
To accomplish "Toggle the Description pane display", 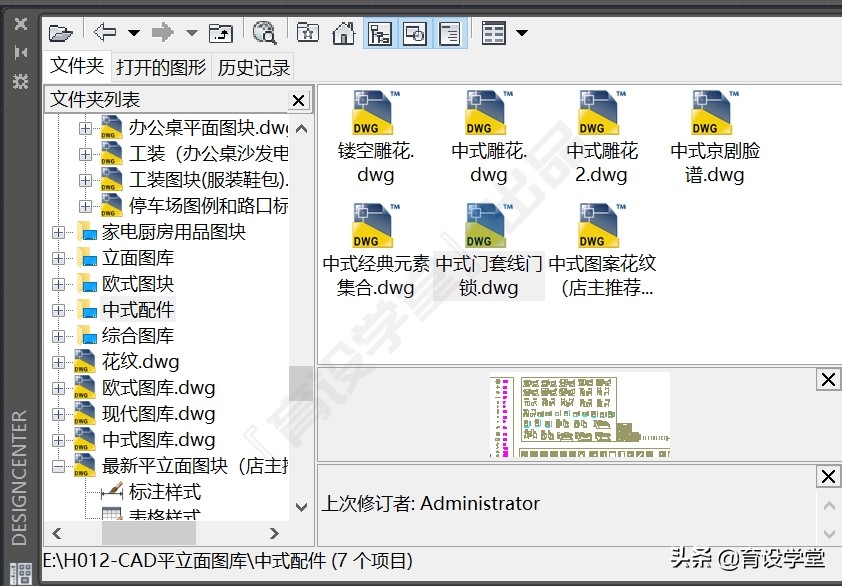I will point(449,32).
